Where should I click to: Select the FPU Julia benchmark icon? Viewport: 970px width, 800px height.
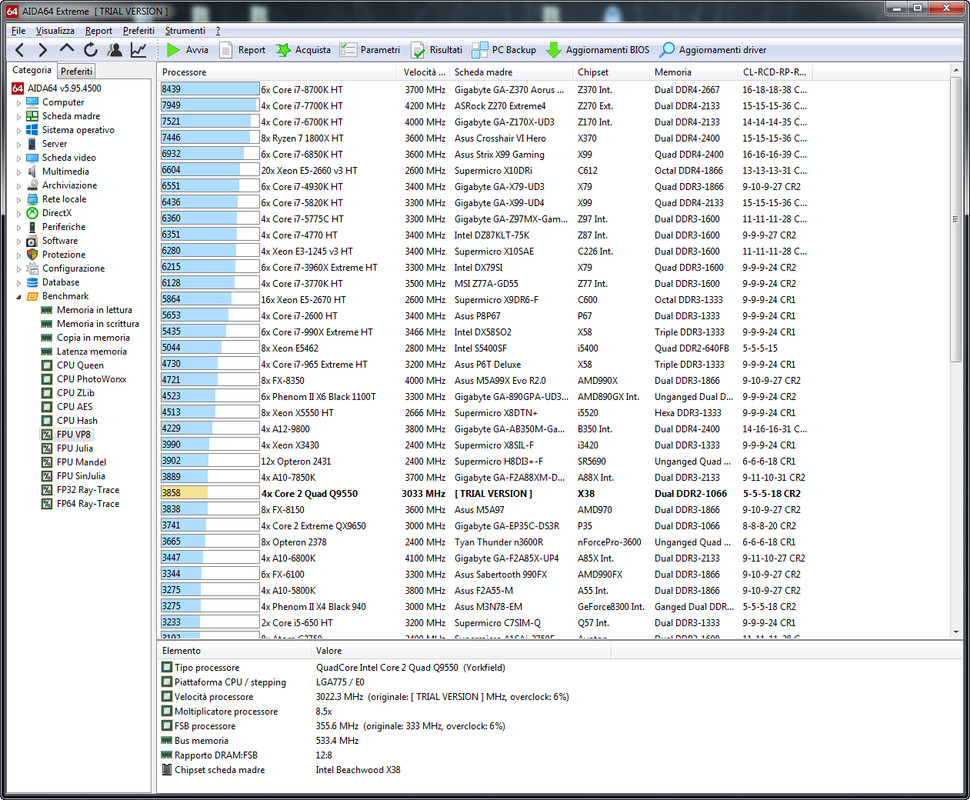(47, 449)
